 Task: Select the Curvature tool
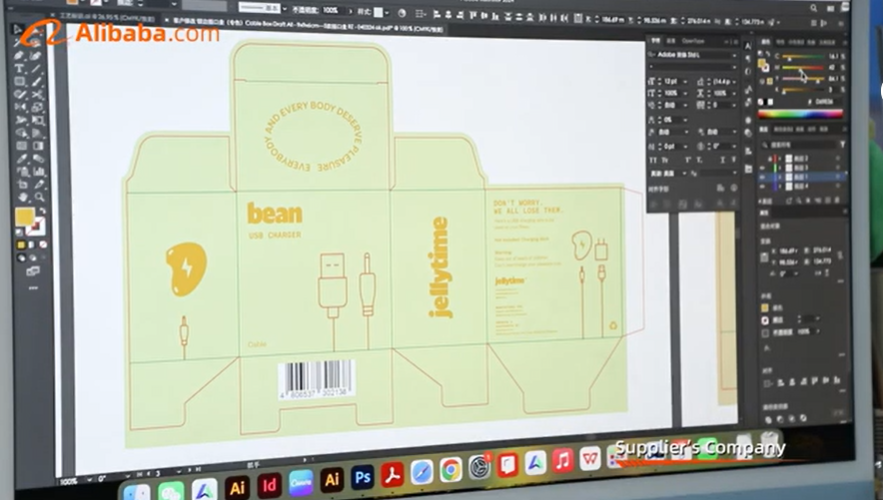pos(37,56)
